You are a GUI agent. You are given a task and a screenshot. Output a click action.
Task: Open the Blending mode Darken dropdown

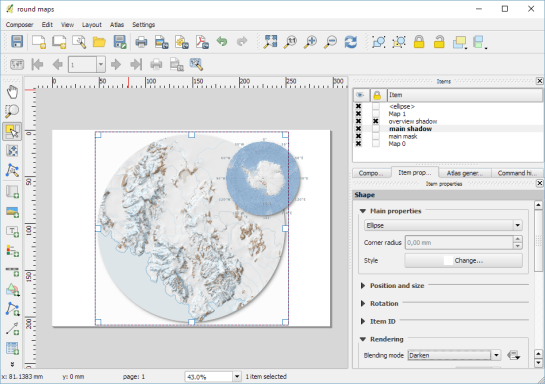(454, 355)
